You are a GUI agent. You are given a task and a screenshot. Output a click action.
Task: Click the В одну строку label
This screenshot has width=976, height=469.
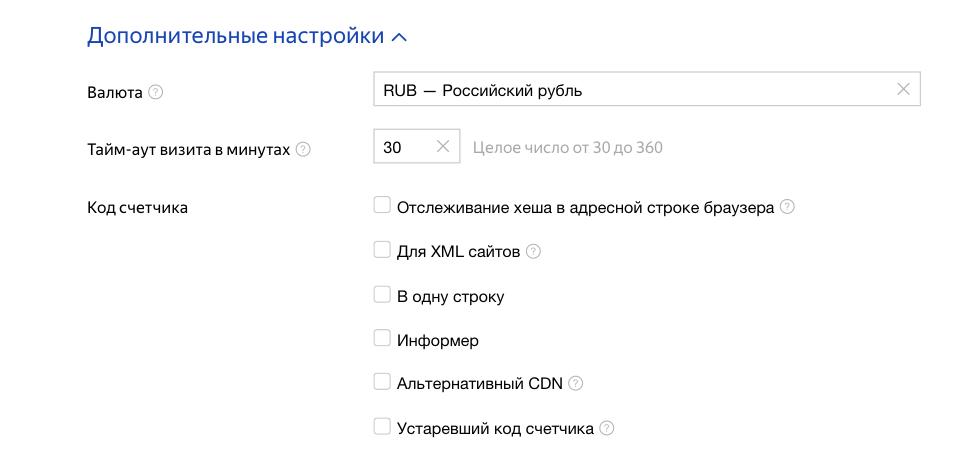point(450,297)
